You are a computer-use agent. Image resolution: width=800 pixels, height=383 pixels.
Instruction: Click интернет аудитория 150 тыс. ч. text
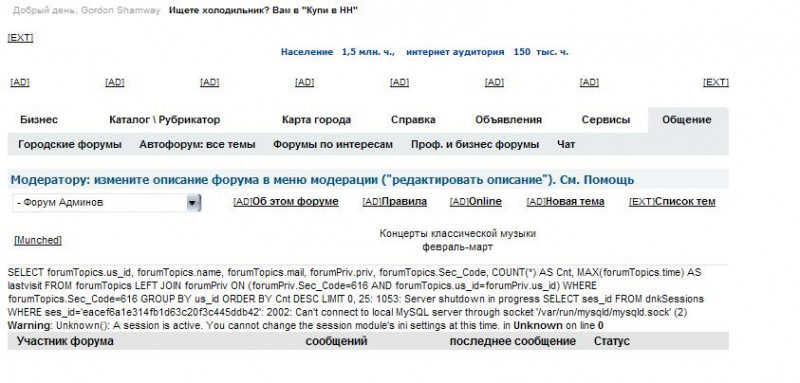pos(487,52)
